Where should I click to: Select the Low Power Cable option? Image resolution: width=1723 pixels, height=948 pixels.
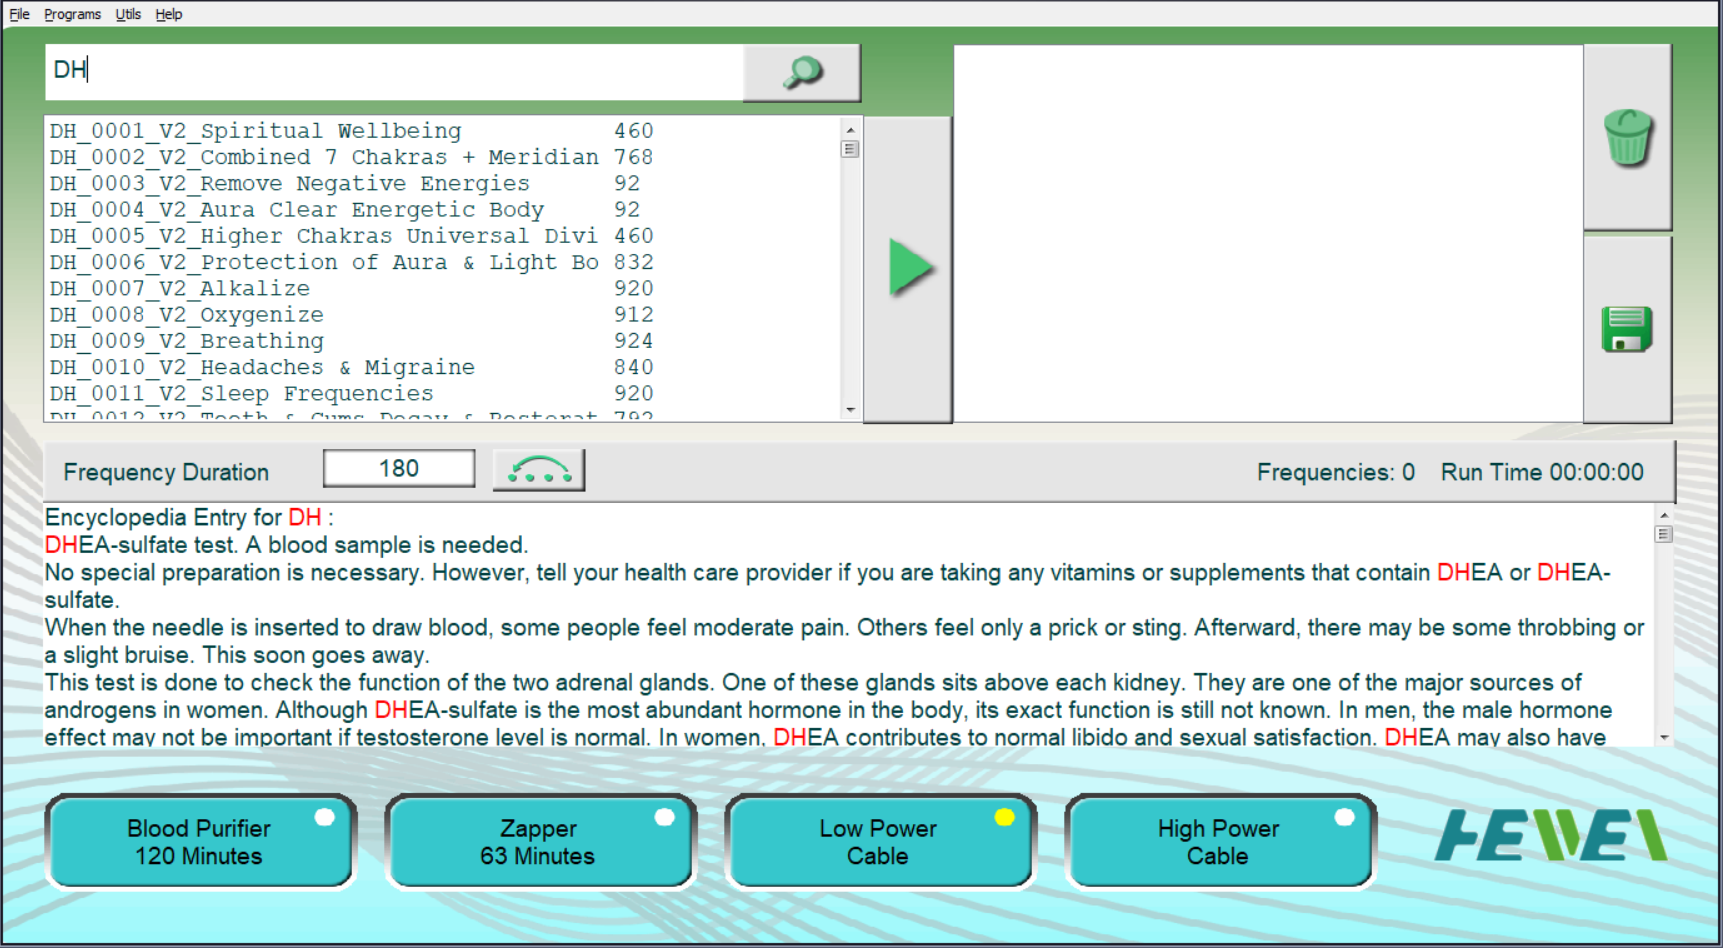(879, 842)
